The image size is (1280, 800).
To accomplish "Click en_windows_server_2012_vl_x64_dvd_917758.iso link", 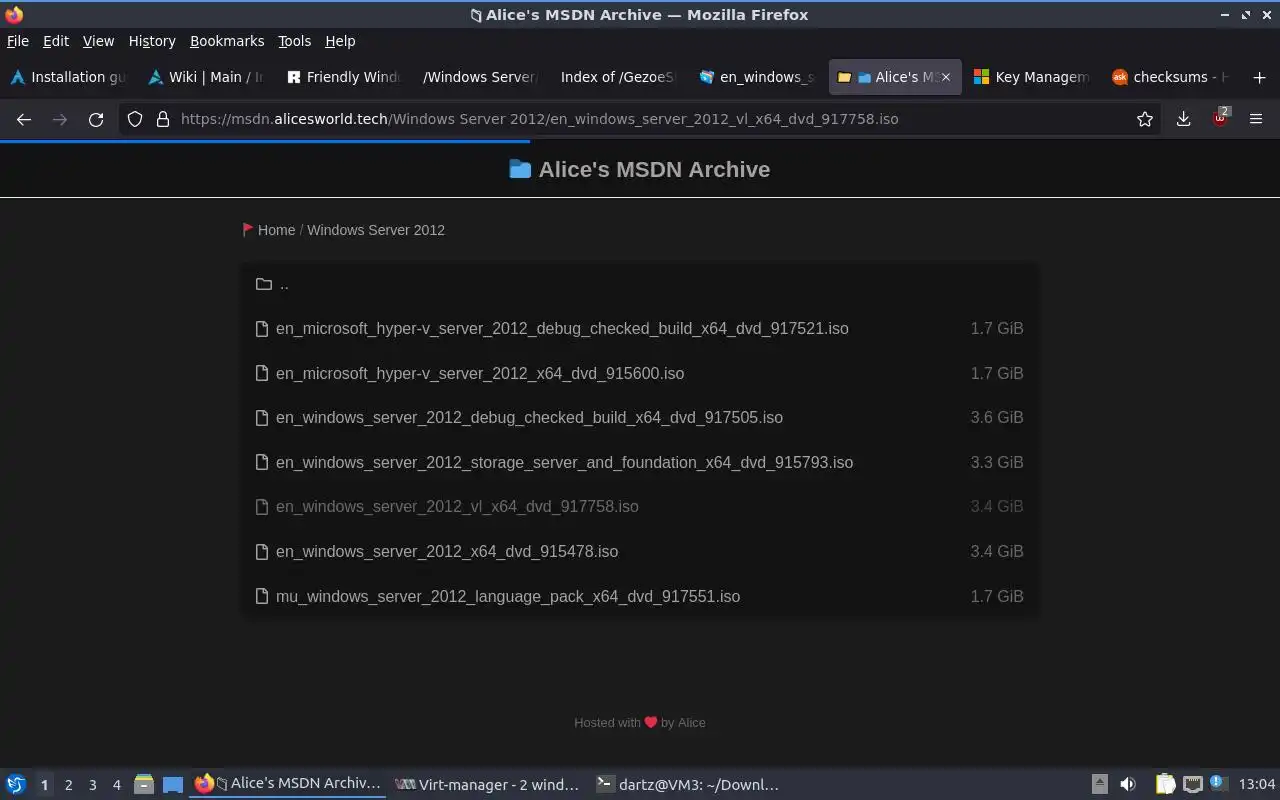I will (x=457, y=506).
